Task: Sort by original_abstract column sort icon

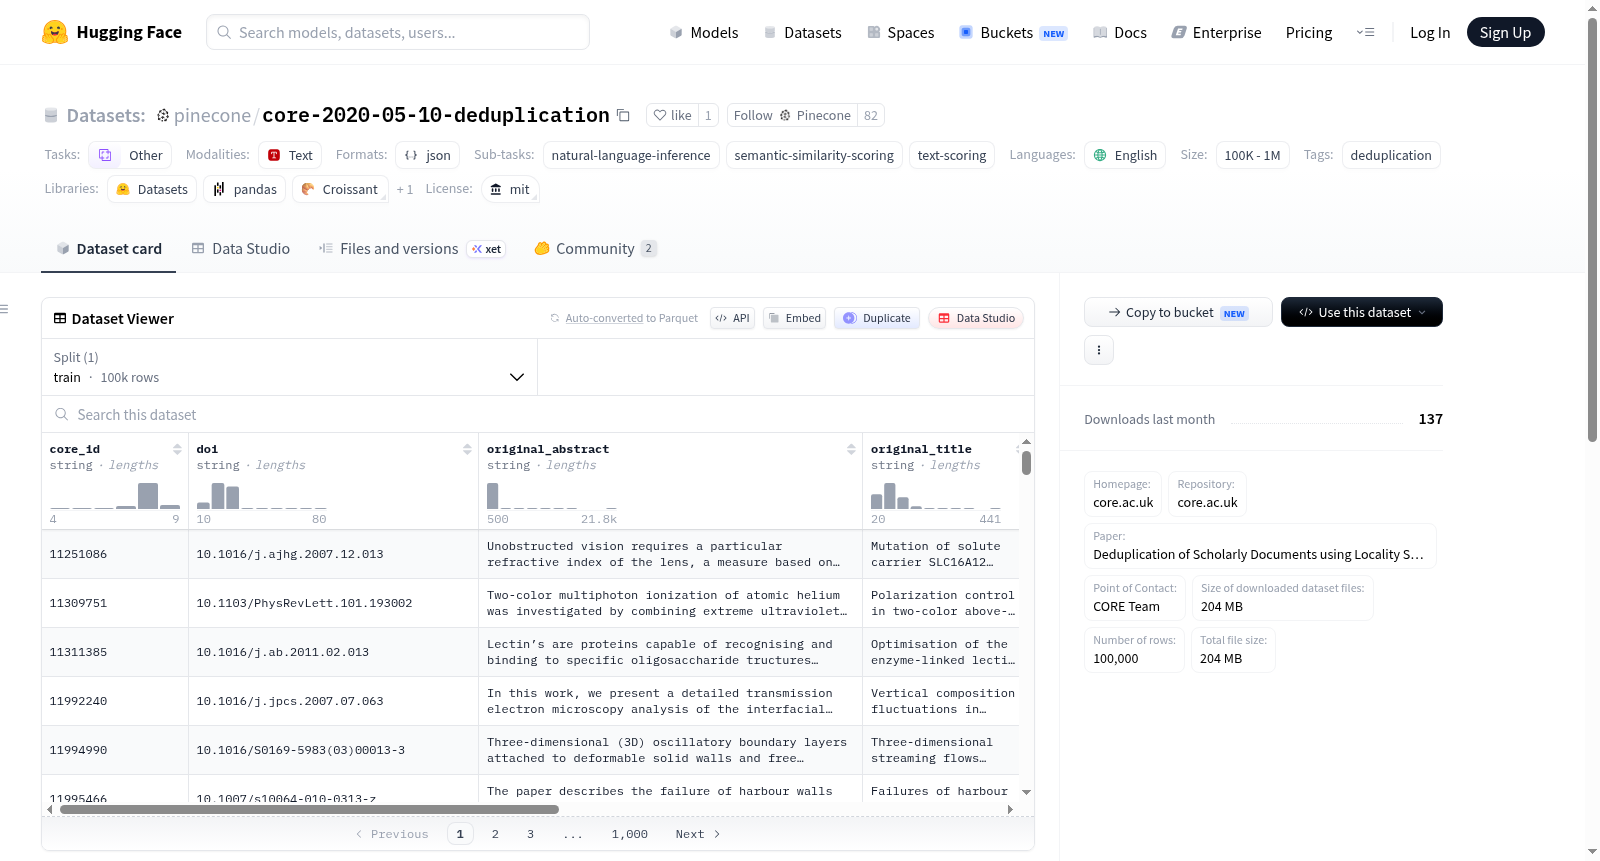Action: pos(851,449)
